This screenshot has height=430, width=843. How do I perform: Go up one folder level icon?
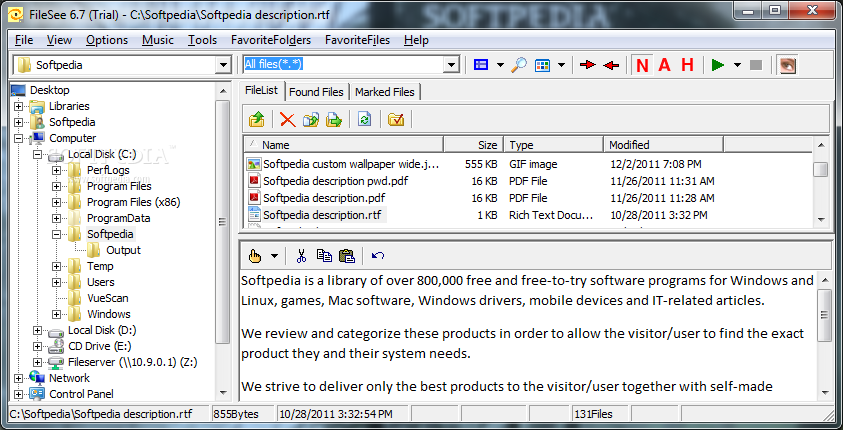pyautogui.click(x=256, y=119)
